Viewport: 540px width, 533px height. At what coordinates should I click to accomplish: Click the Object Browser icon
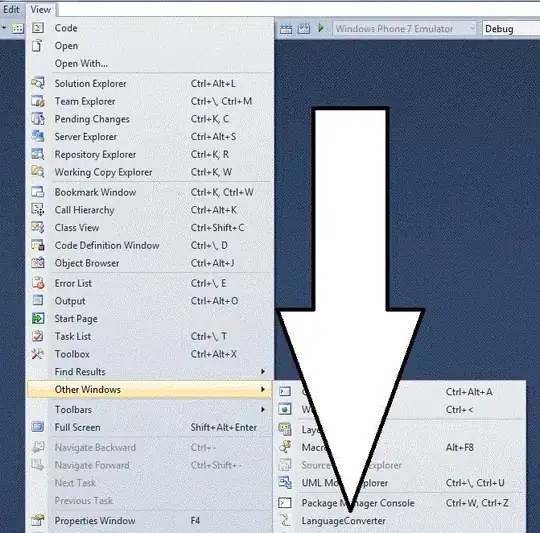click(38, 263)
